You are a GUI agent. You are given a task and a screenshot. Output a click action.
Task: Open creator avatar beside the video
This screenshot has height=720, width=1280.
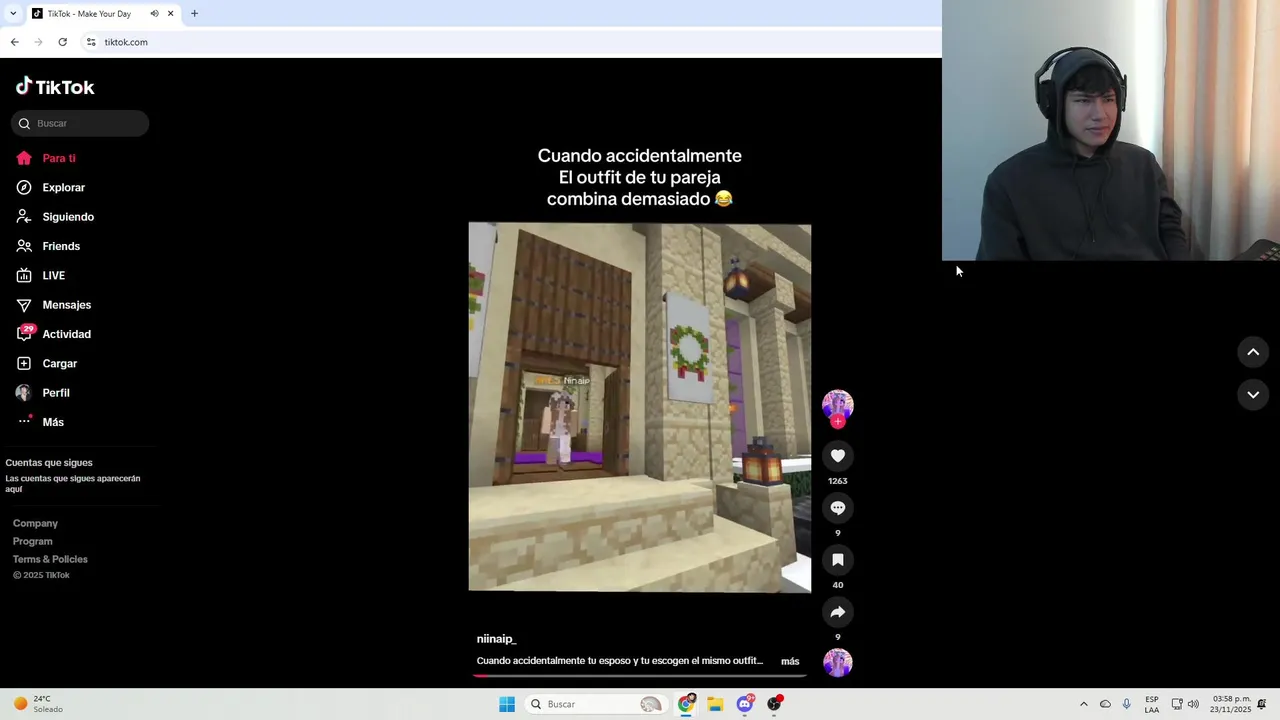[838, 404]
